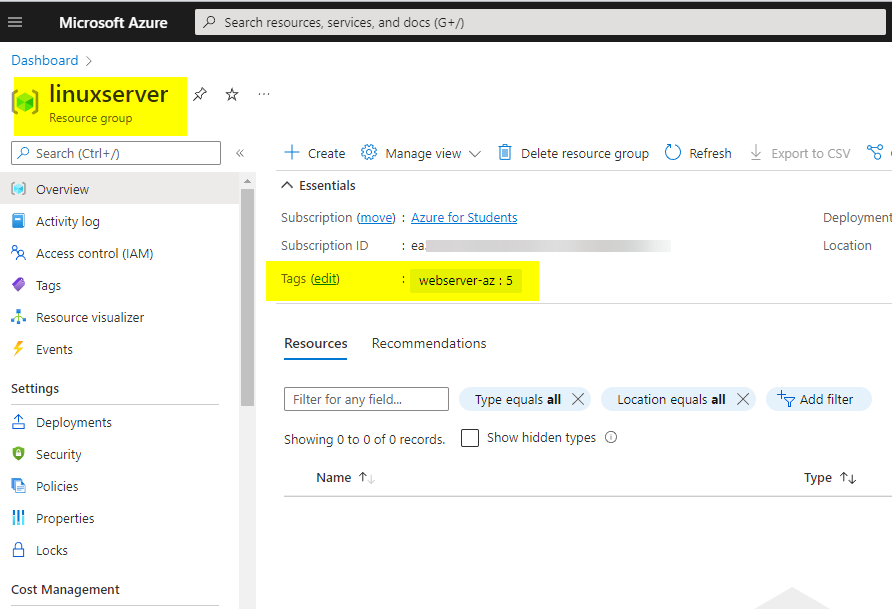Collapse the left menu with double chevron
892x609 pixels.
(x=240, y=153)
